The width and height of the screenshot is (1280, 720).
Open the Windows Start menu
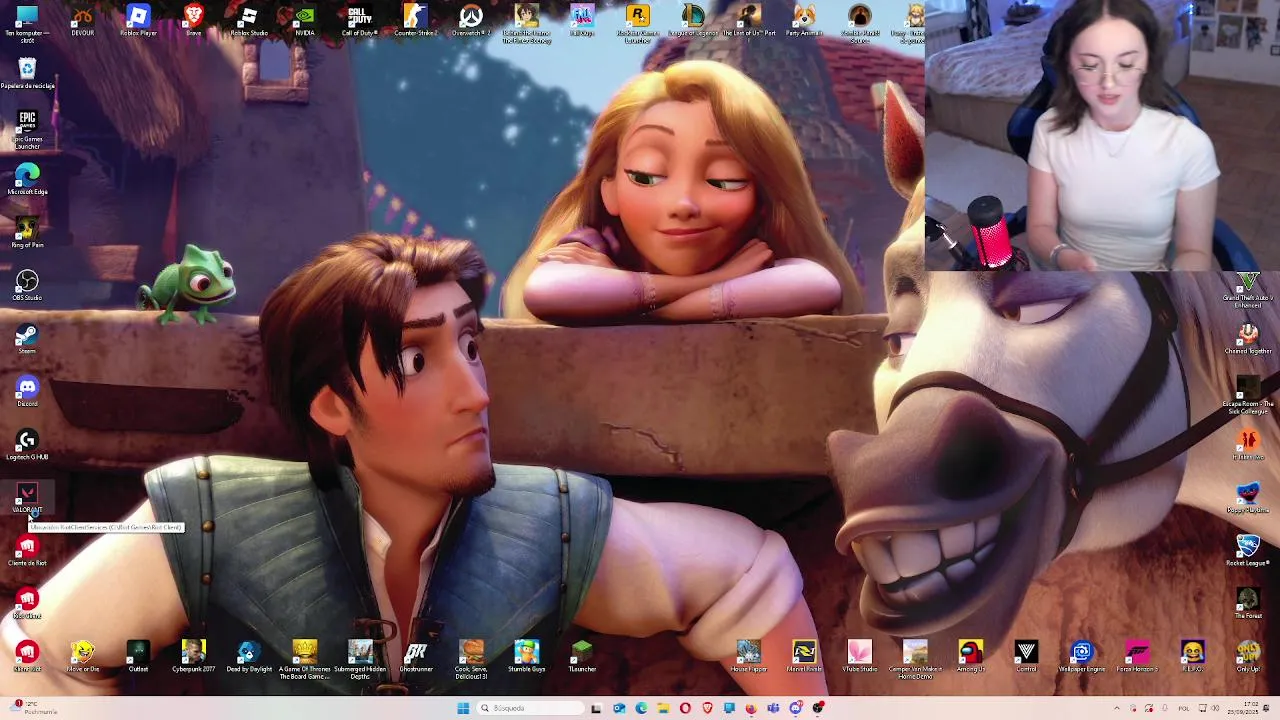(x=463, y=708)
